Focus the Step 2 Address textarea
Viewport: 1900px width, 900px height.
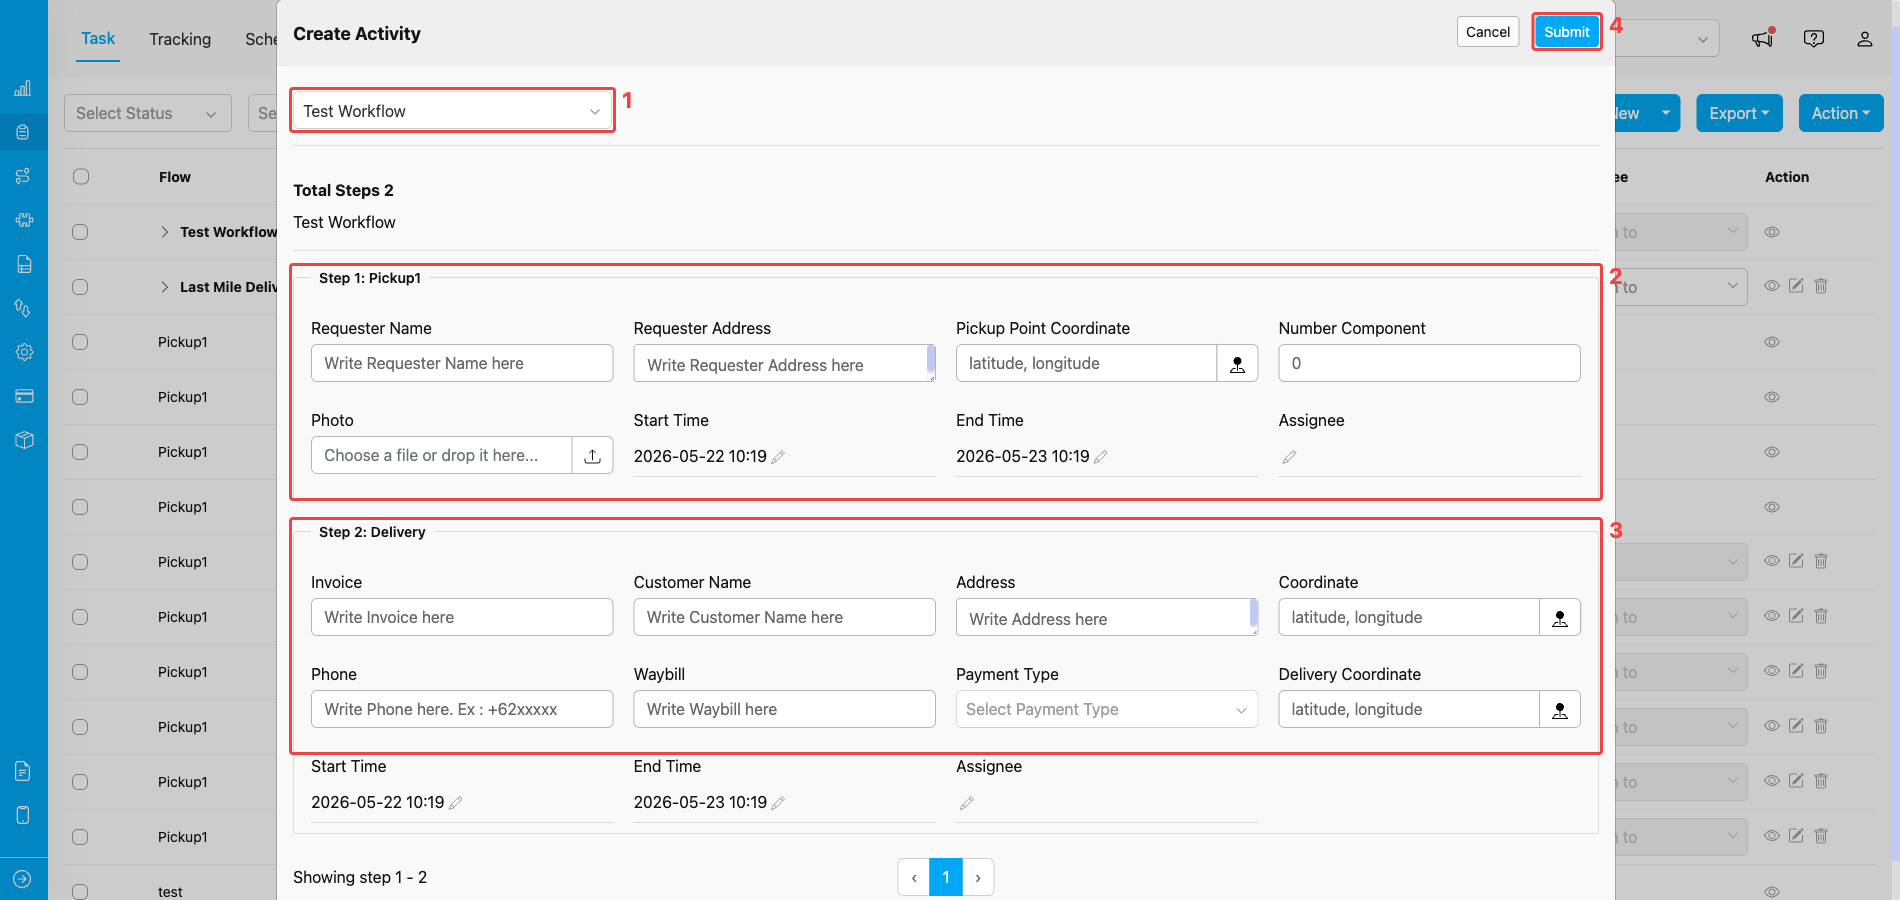pos(1107,618)
